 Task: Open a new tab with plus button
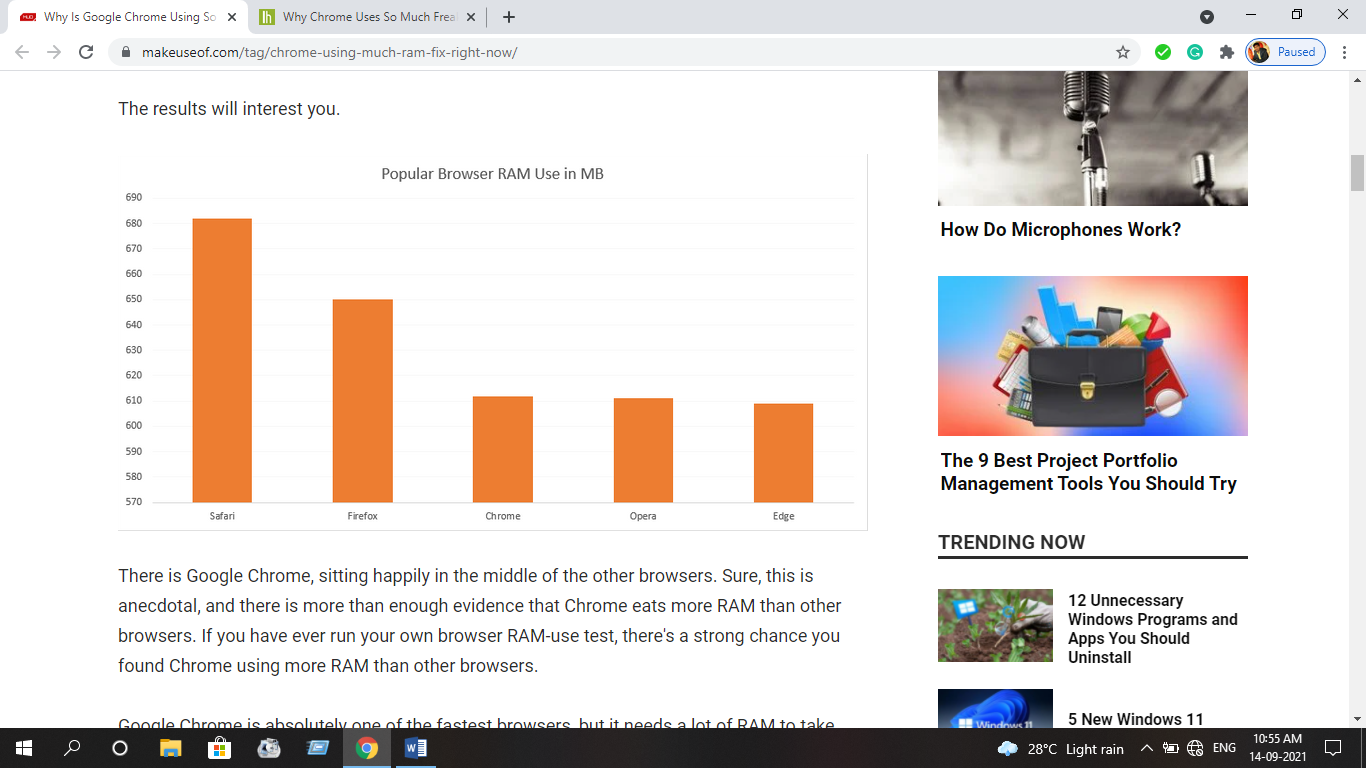click(509, 17)
